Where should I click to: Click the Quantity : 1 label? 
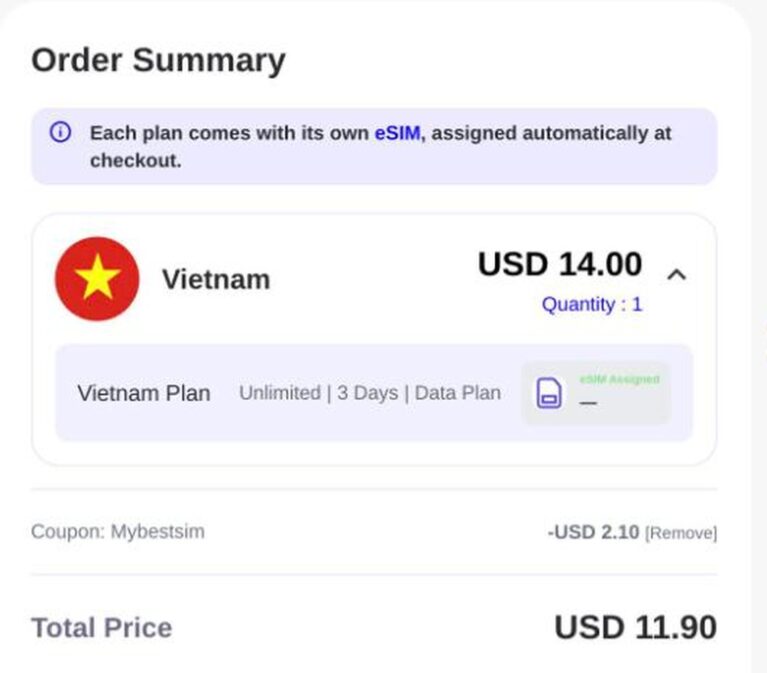pos(591,305)
